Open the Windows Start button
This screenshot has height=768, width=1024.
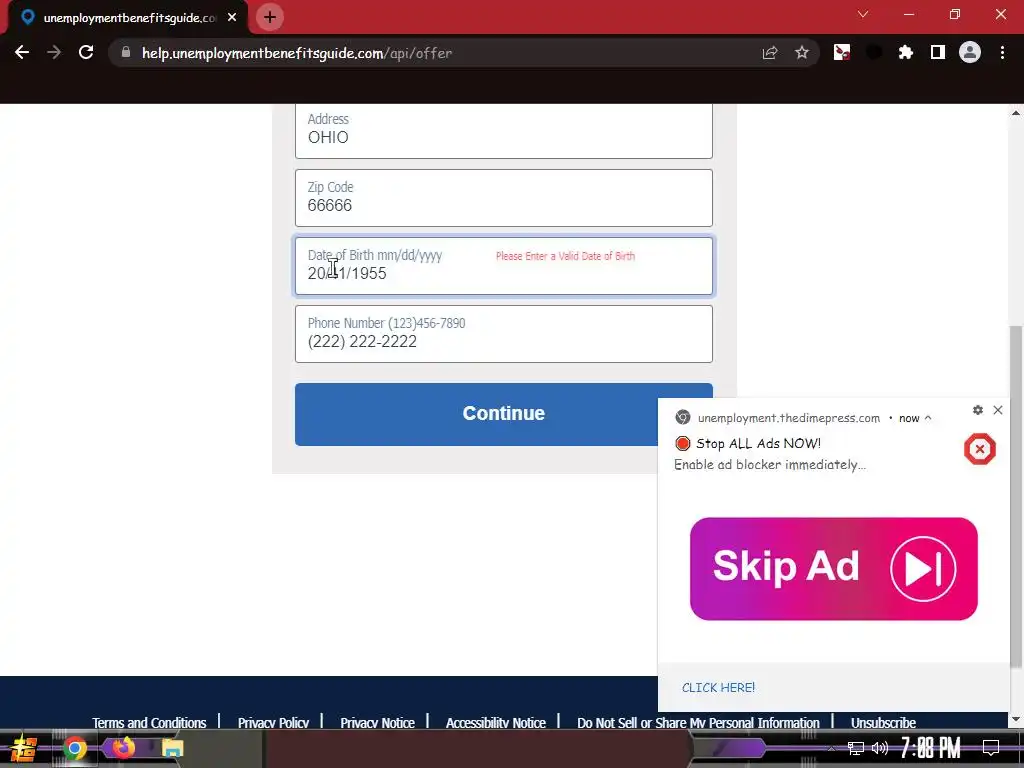point(24,748)
